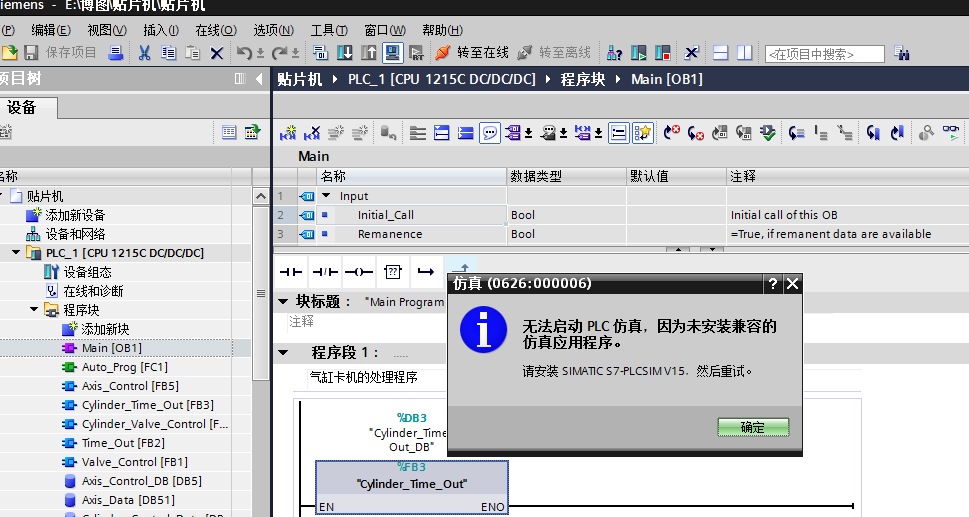Image resolution: width=969 pixels, height=517 pixels.
Task: Select the 设备 tab in project tree
Action: [22, 107]
